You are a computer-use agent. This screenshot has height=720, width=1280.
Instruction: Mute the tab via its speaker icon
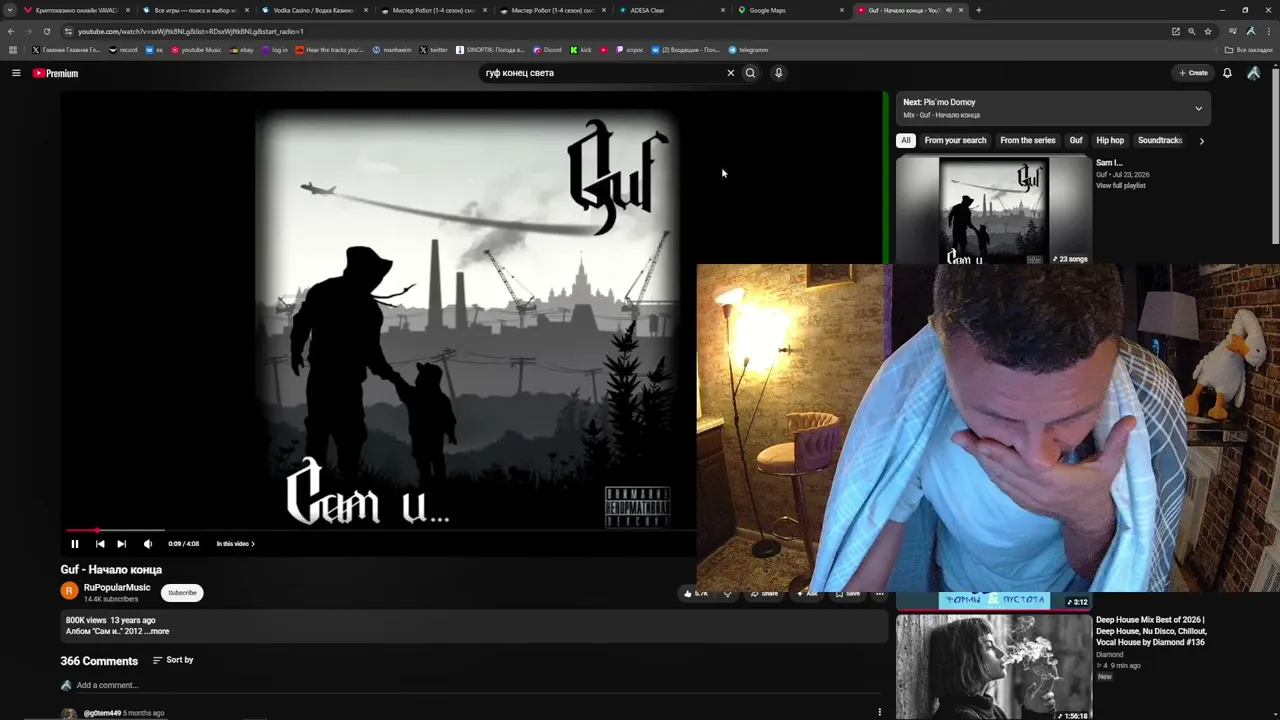pos(949,10)
